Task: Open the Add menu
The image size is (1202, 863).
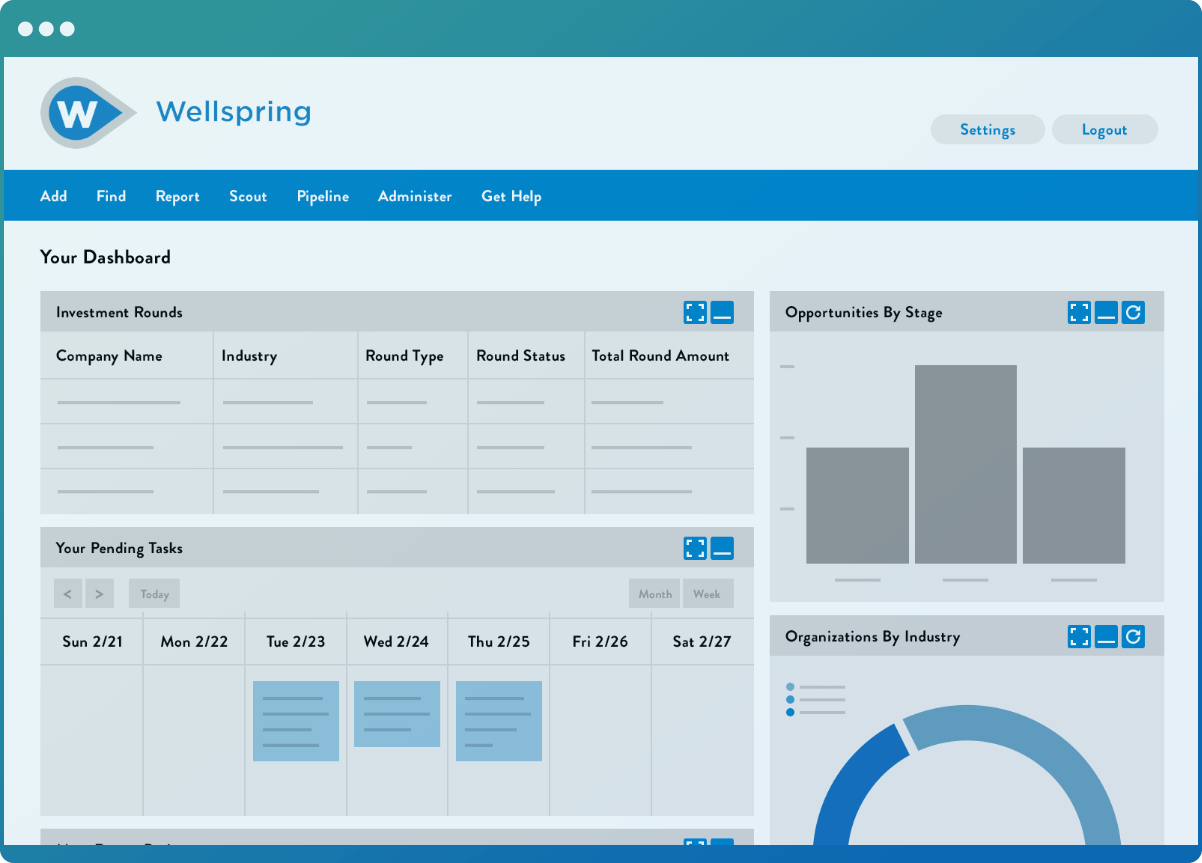Action: (x=54, y=196)
